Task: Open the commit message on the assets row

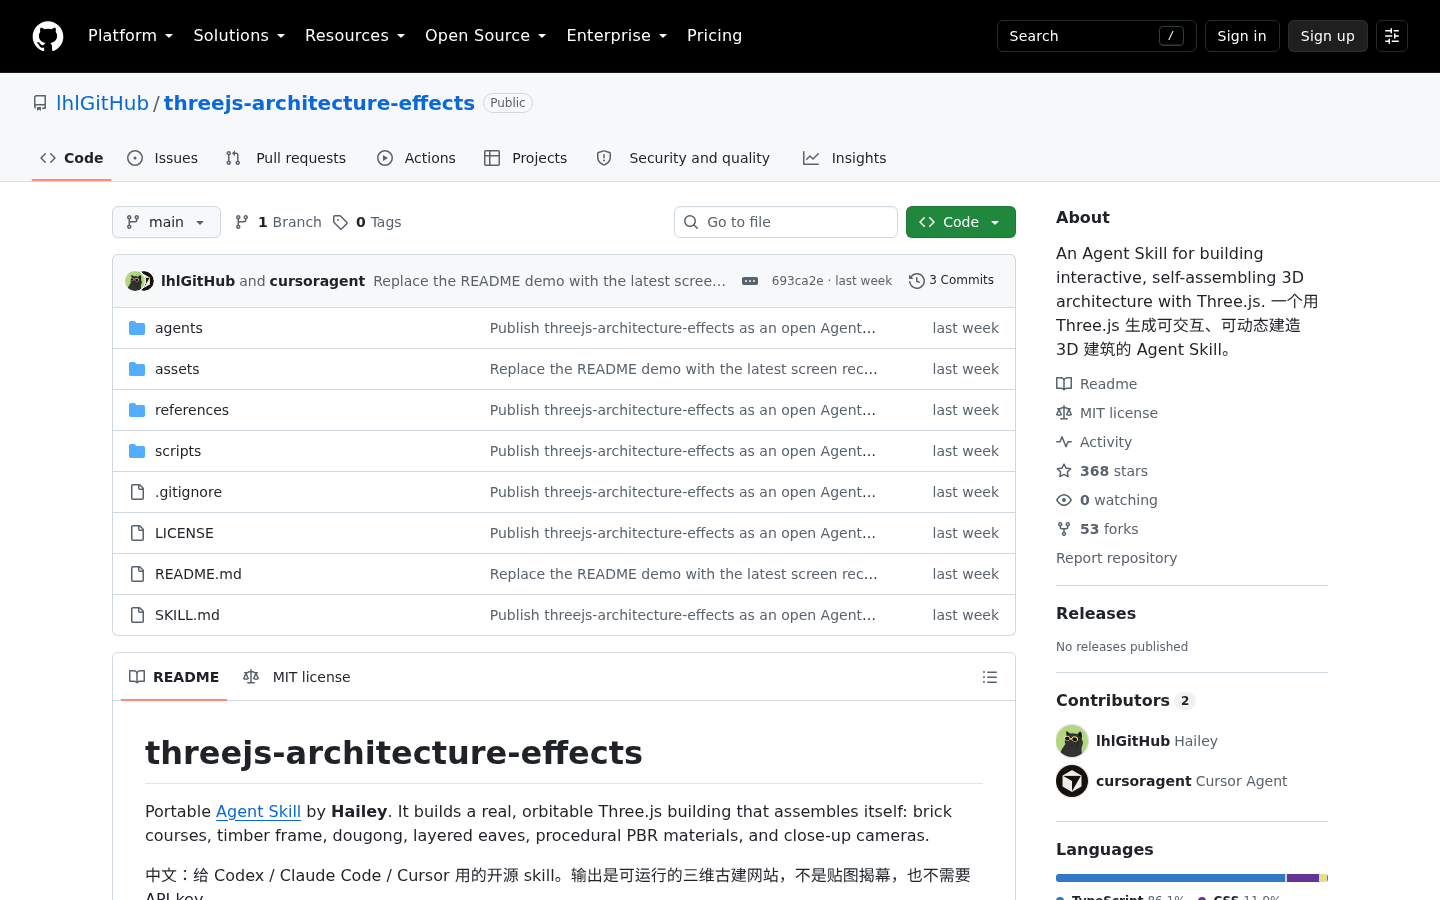Action: (x=684, y=369)
